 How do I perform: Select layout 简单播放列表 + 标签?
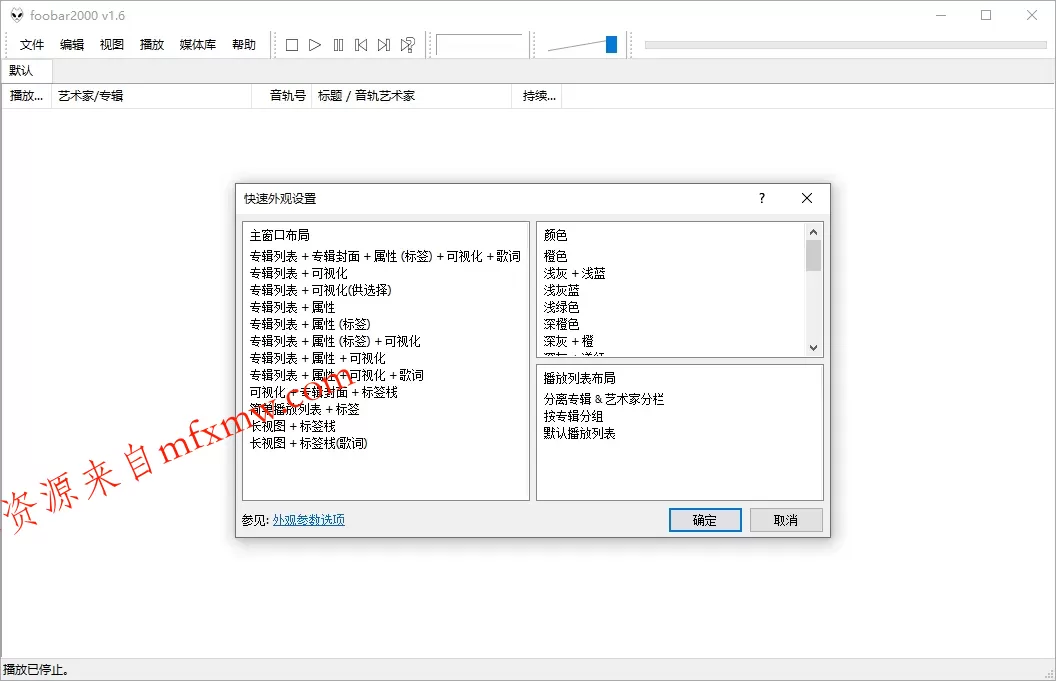pyautogui.click(x=304, y=410)
